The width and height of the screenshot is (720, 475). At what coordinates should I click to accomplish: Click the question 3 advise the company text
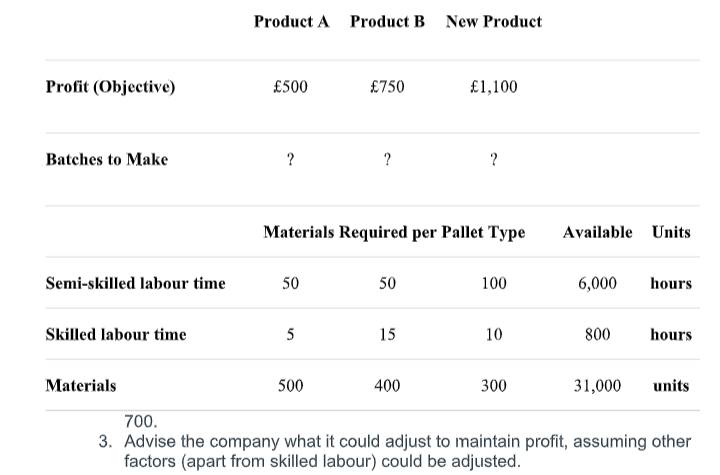pos(394,451)
